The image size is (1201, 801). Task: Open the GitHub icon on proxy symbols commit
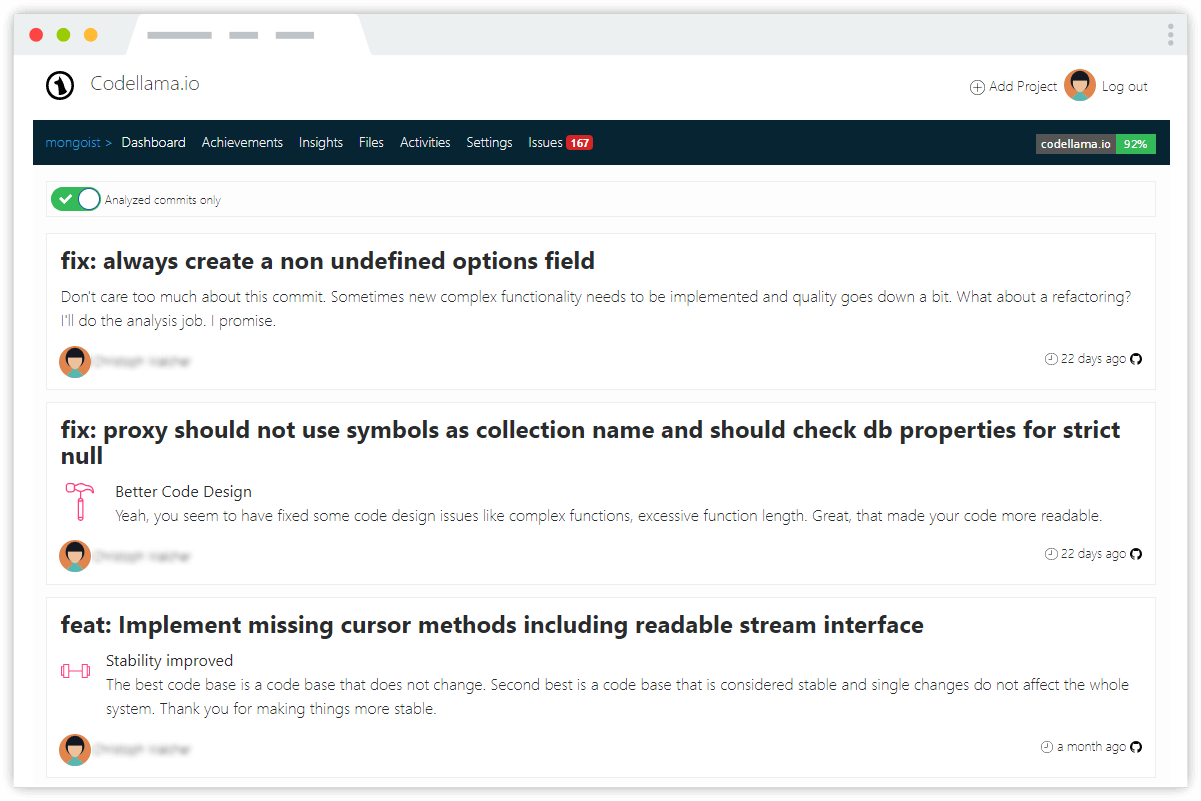(x=1136, y=554)
